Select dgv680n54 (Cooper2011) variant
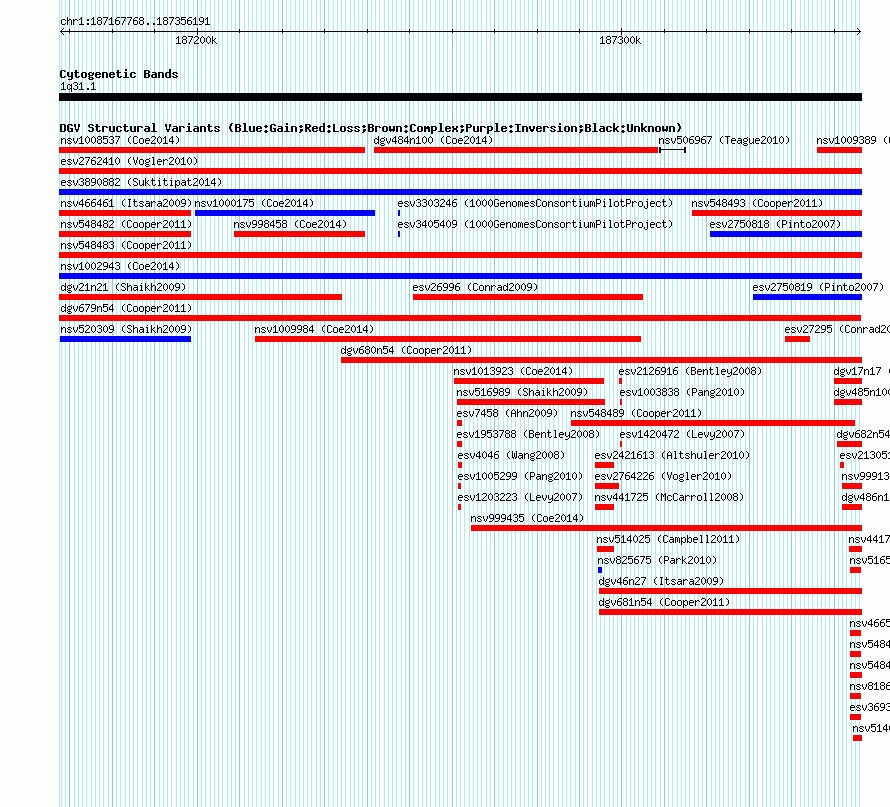 point(406,350)
